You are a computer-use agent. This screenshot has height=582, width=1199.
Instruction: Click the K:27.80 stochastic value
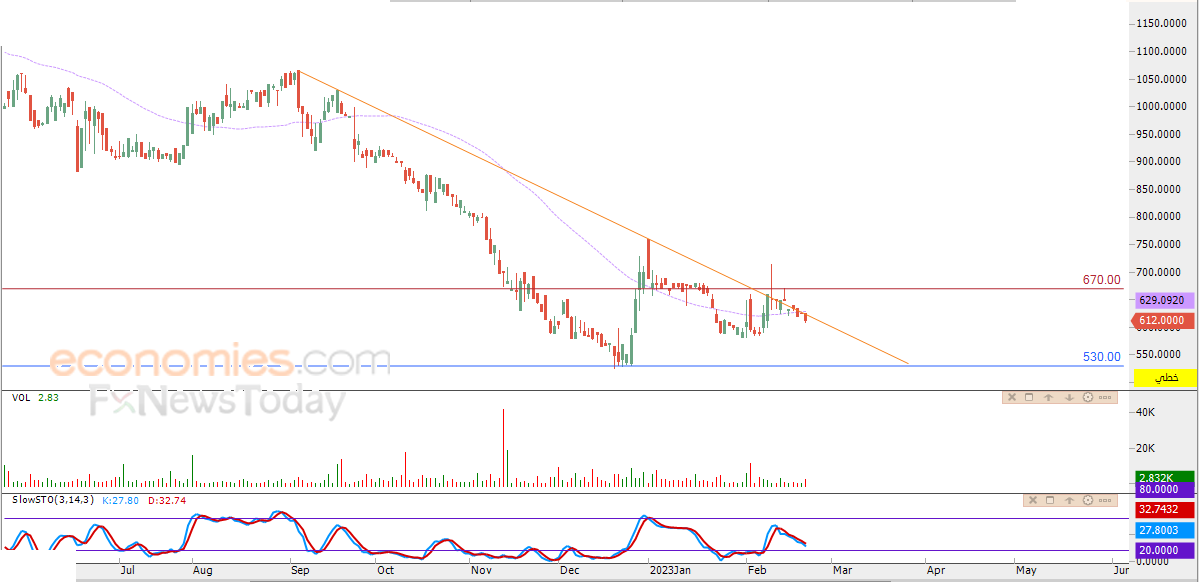[x=120, y=500]
